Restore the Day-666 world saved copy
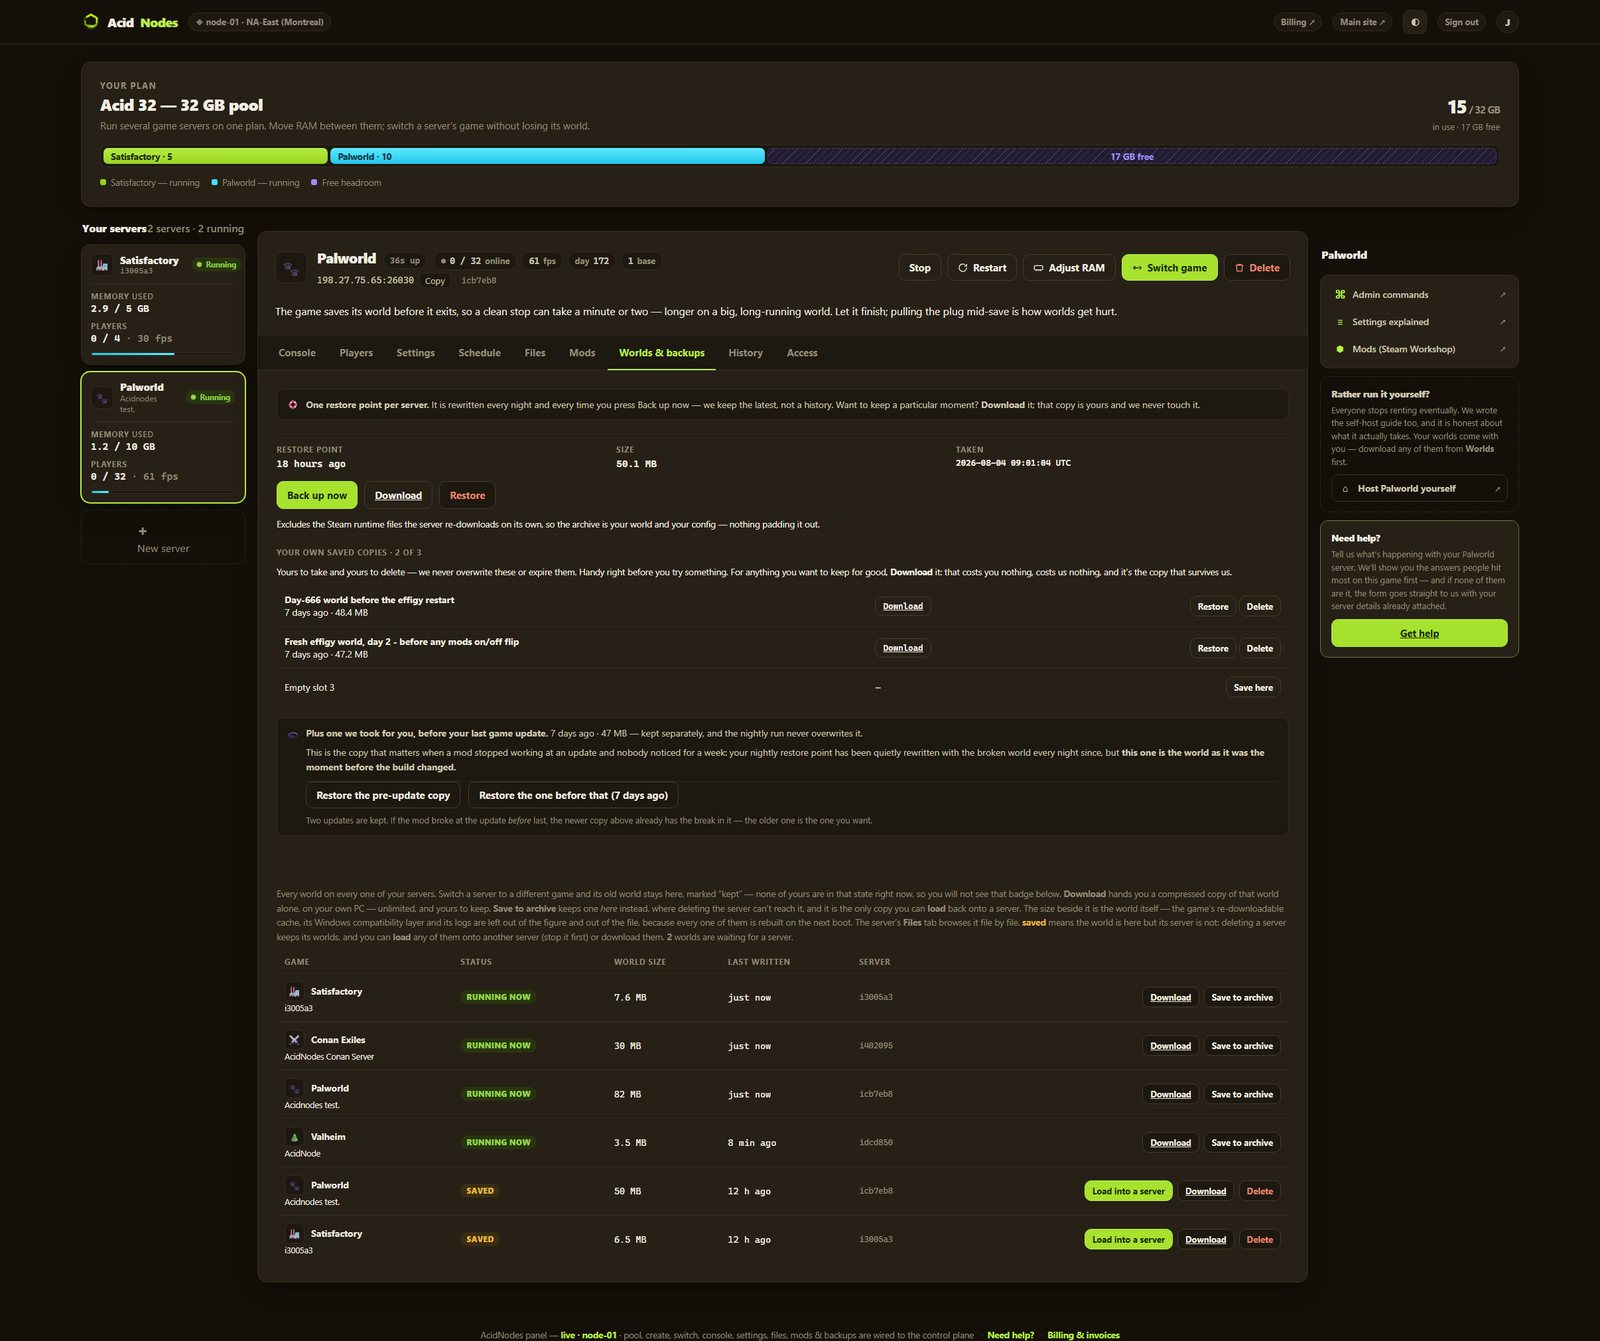1600x1341 pixels. 1213,606
